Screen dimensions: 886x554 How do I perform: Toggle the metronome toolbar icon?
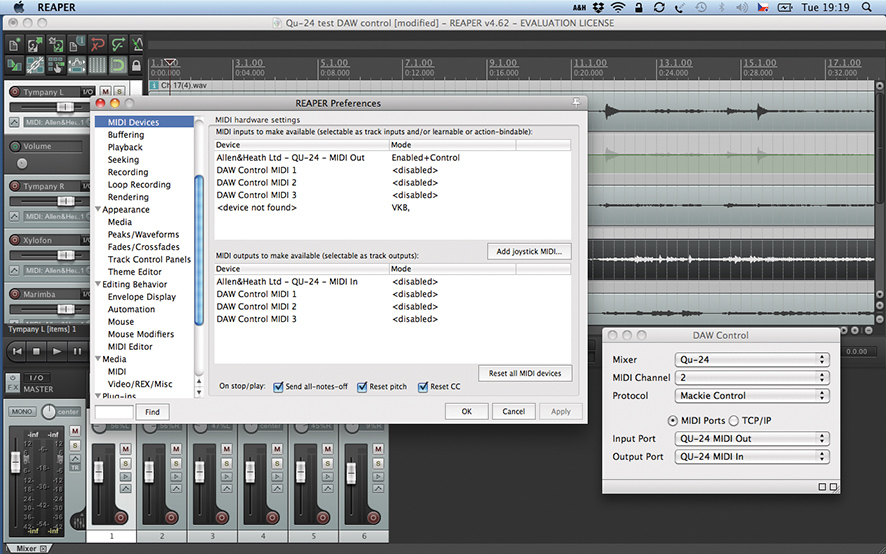point(137,44)
